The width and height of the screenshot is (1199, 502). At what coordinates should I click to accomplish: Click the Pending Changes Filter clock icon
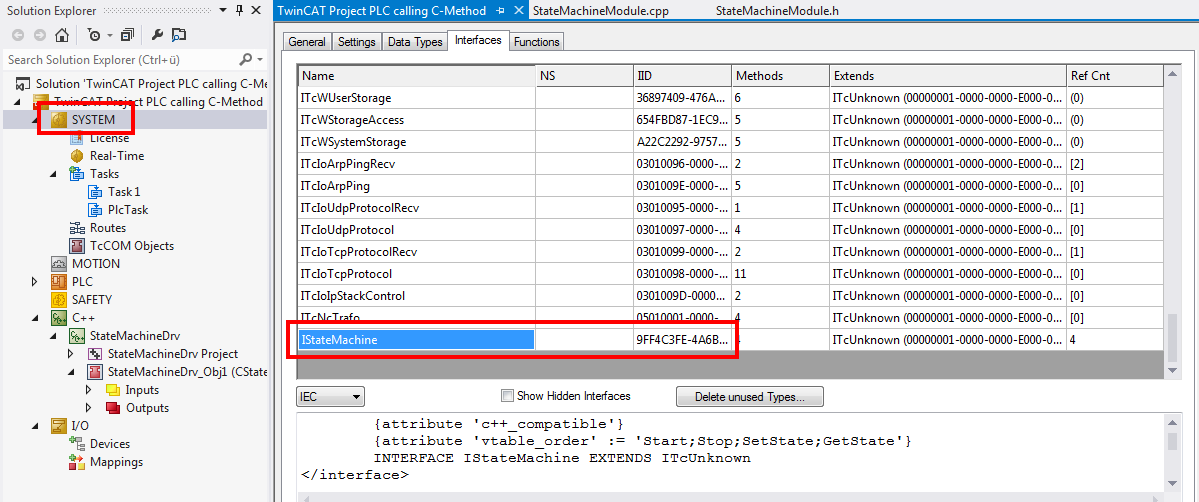click(93, 35)
